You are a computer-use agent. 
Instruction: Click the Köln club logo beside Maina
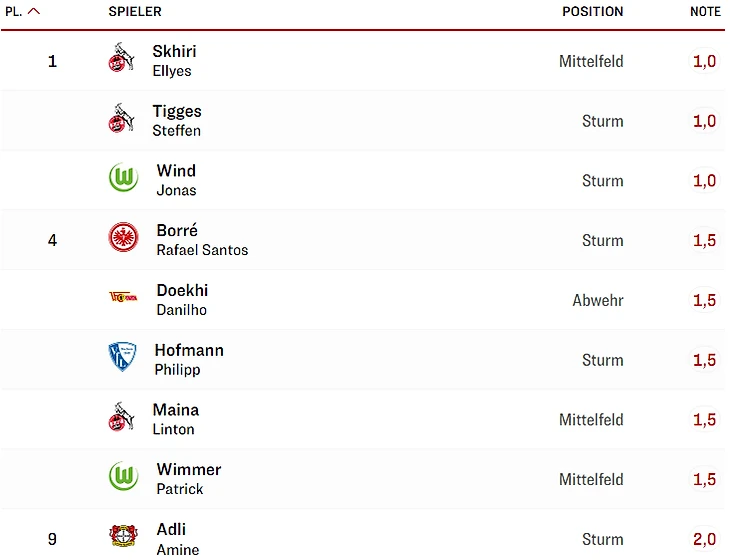coord(121,417)
